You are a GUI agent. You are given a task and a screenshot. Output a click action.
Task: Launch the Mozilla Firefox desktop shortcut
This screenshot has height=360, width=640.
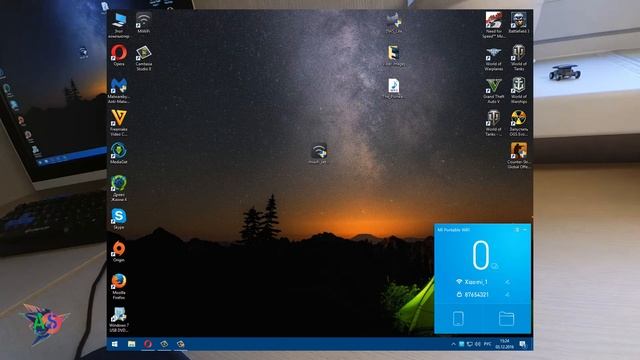coord(119,286)
